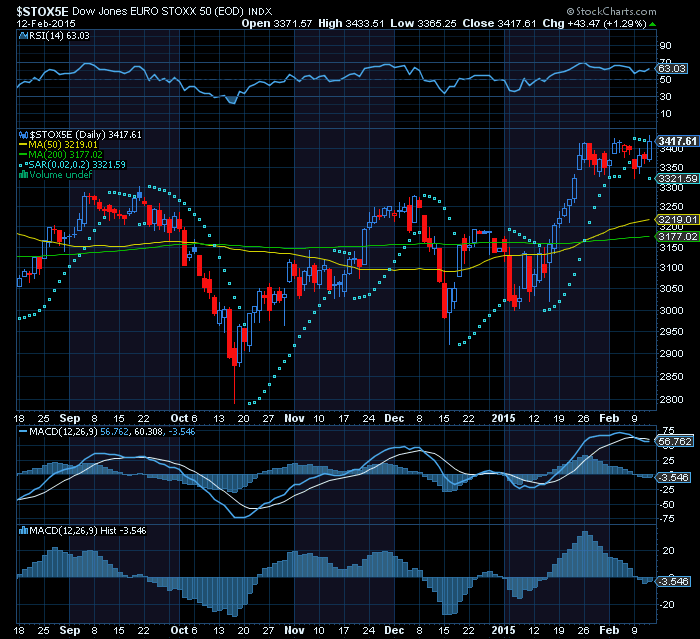Click the 12-Feb-2015 date label
Image resolution: width=700 pixels, height=639 pixels.
[46, 24]
